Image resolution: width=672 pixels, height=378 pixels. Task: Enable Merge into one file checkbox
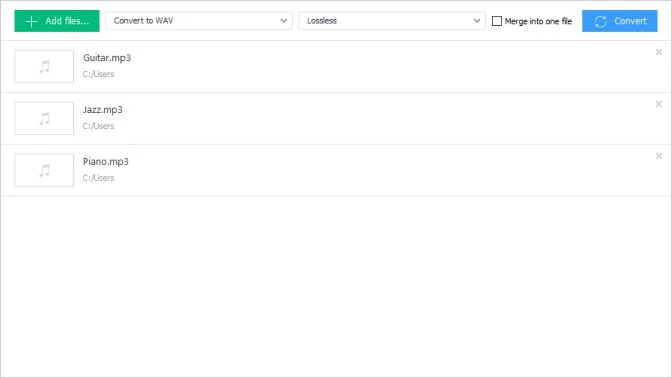[x=497, y=21]
